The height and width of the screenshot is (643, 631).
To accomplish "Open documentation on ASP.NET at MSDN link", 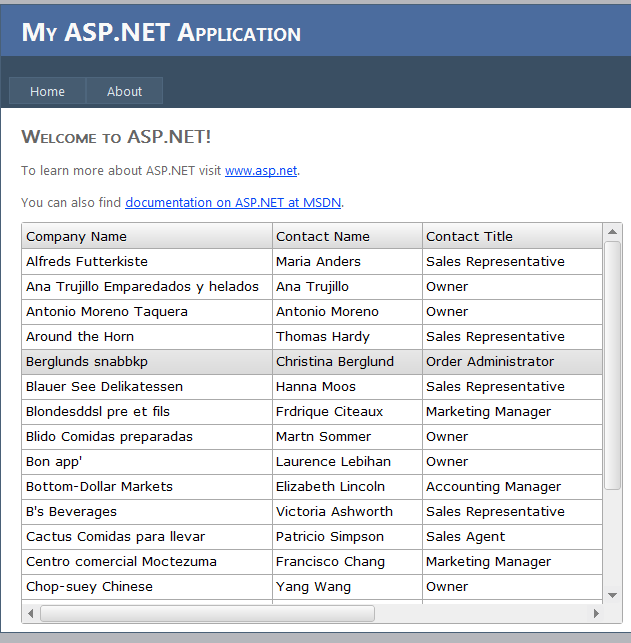I will click(x=233, y=202).
